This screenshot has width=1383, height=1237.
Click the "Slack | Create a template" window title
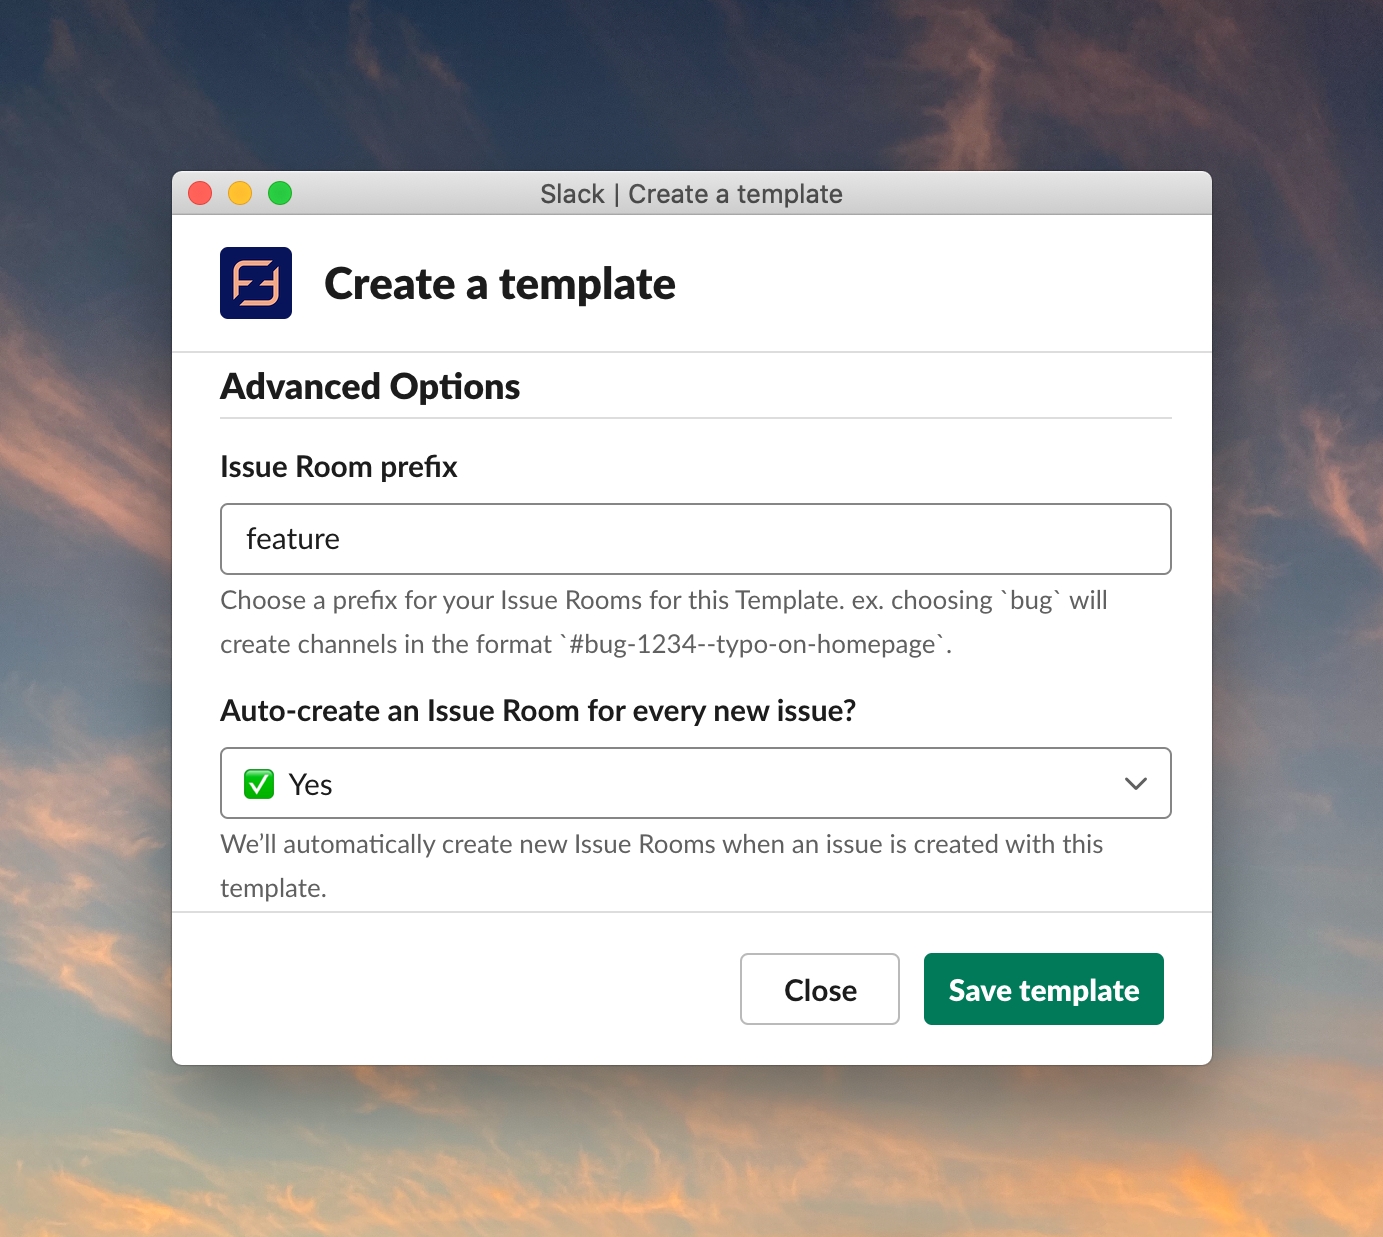click(691, 194)
